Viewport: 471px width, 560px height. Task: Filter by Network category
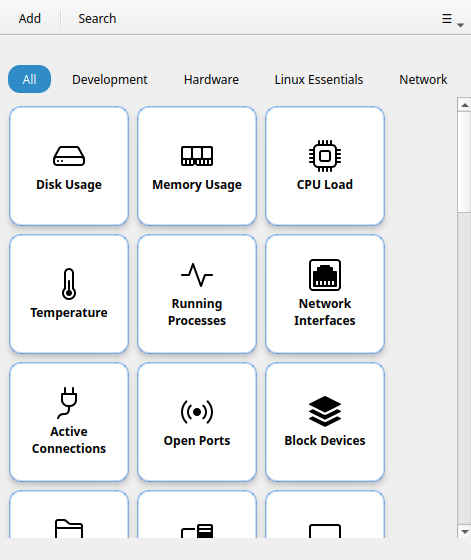pos(423,79)
